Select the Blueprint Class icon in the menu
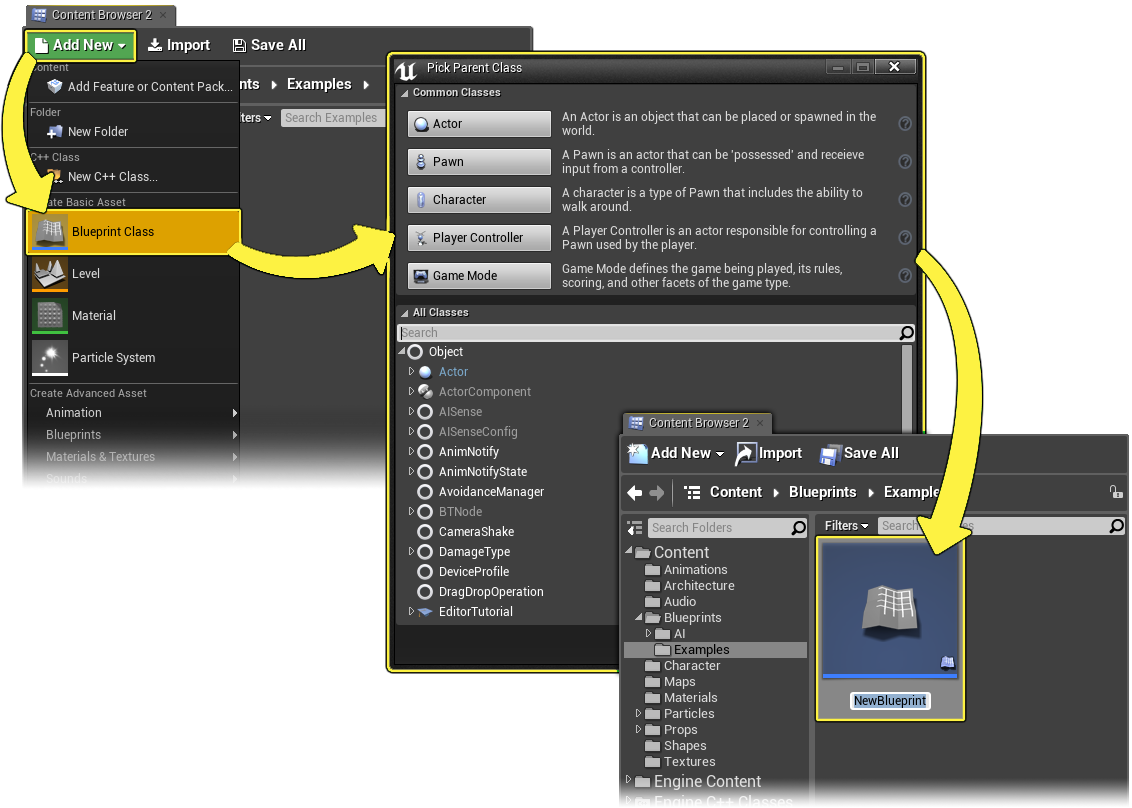The width and height of the screenshot is (1132, 808). tap(50, 232)
